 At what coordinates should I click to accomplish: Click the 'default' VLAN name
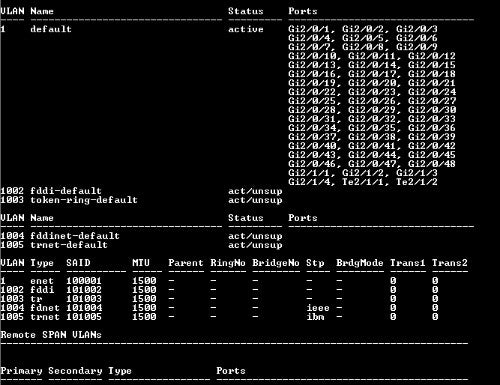51,29
